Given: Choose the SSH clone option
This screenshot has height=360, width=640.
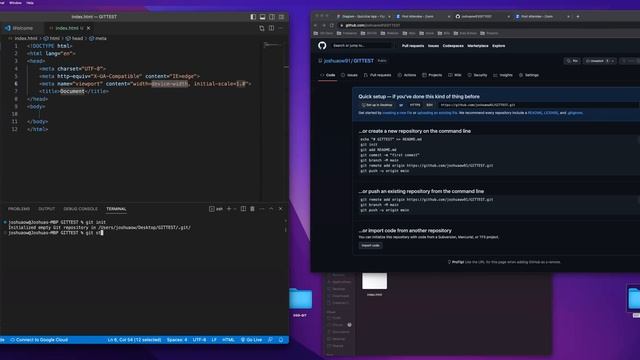Looking at the screenshot, I should tap(429, 105).
